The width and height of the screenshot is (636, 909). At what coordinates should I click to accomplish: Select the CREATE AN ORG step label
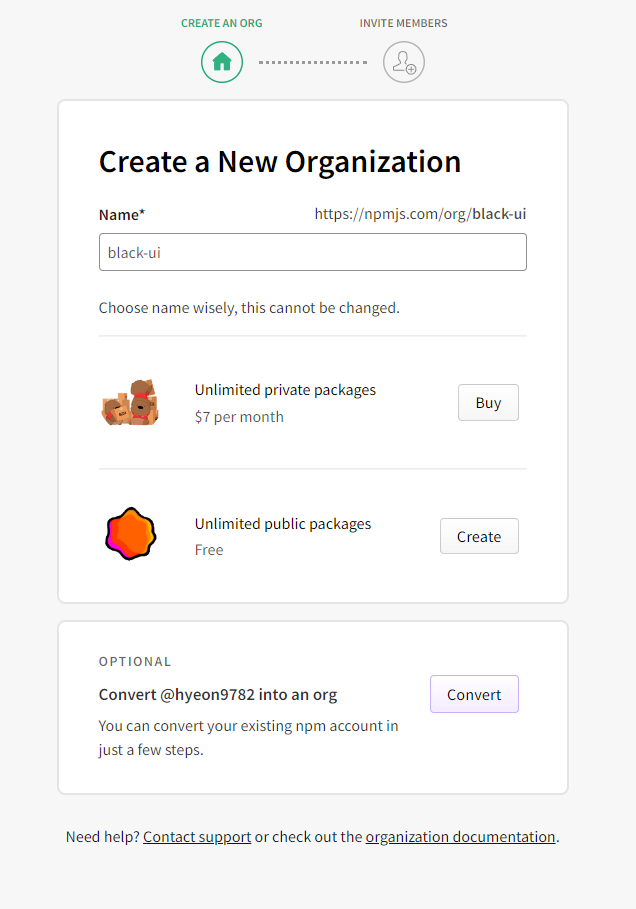click(221, 23)
